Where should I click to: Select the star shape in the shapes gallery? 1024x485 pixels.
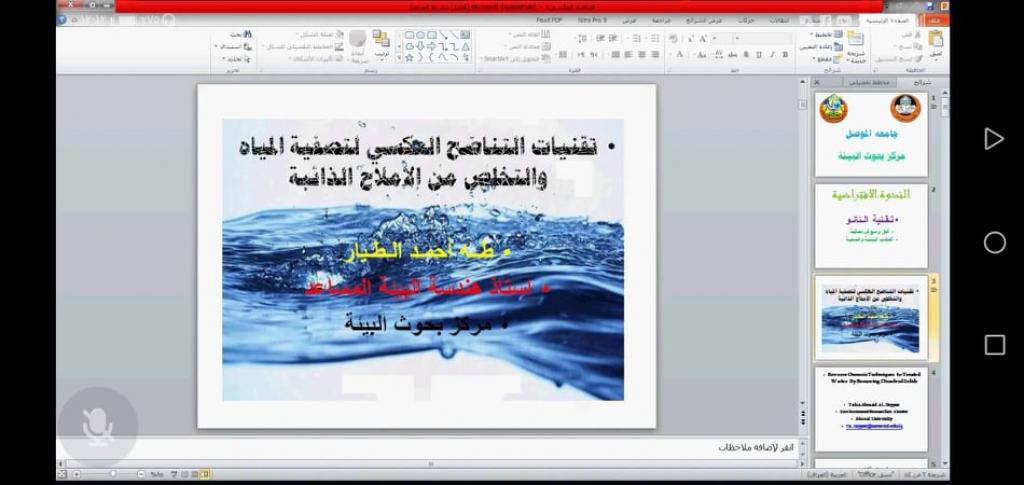(410, 57)
